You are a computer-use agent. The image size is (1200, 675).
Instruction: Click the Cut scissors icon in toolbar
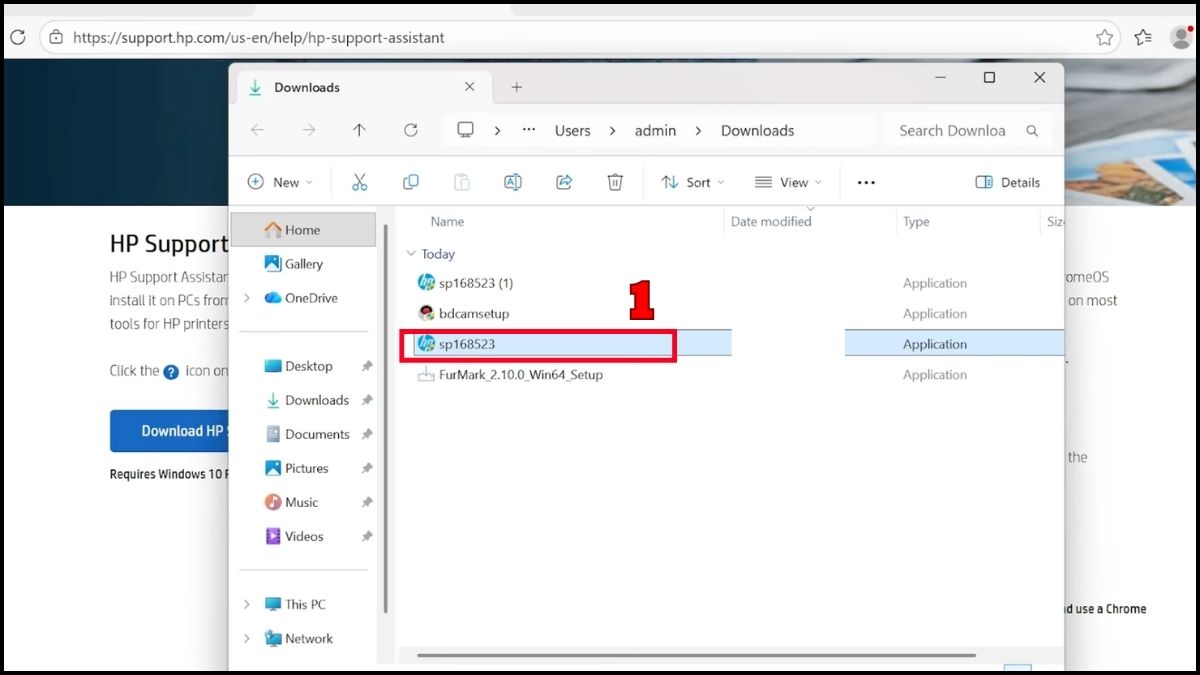360,182
